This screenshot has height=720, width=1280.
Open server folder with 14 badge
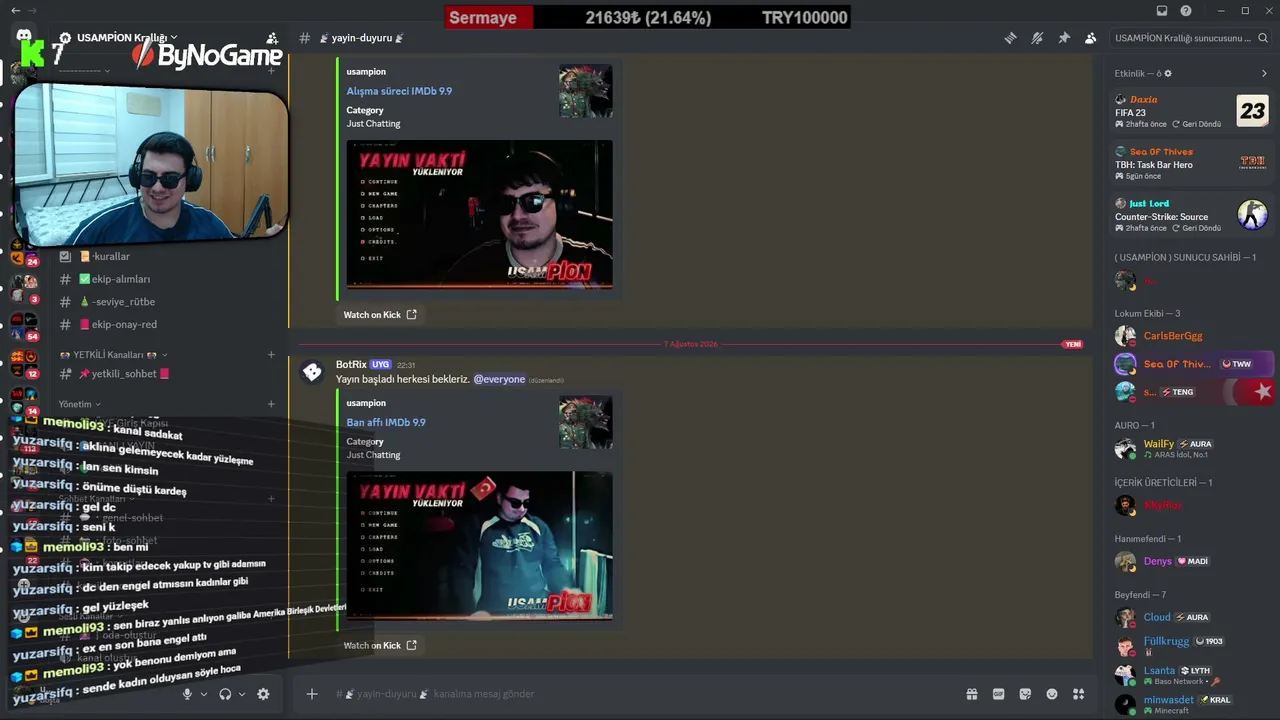tap(24, 400)
